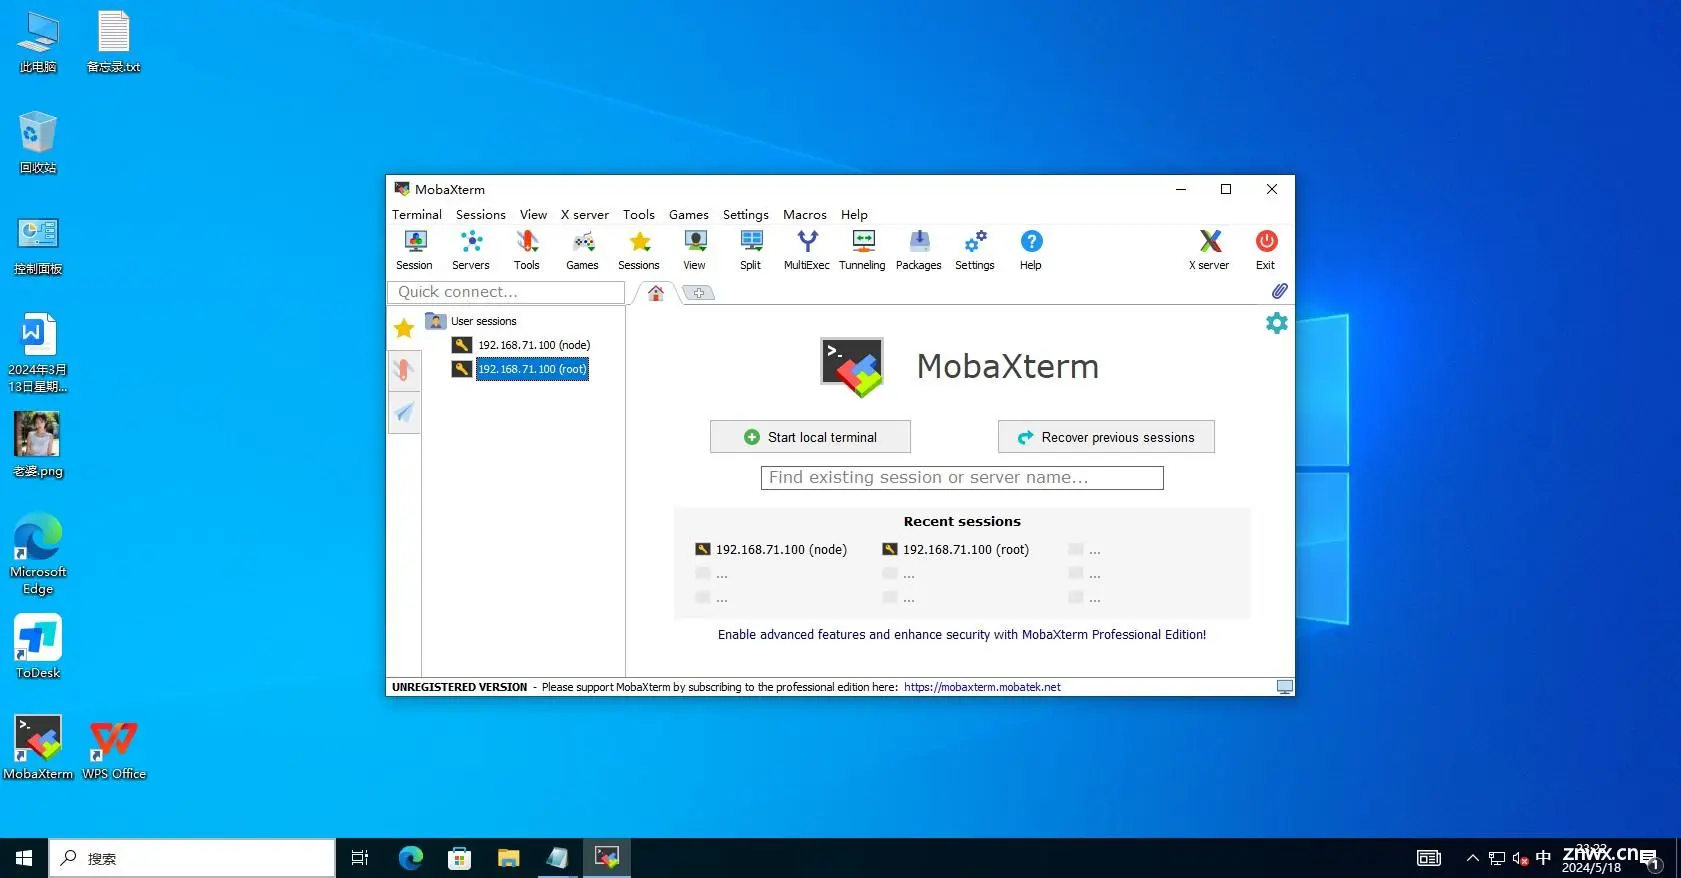1681x878 pixels.
Task: Select the 备忘录.txt desktop file
Action: tap(114, 41)
